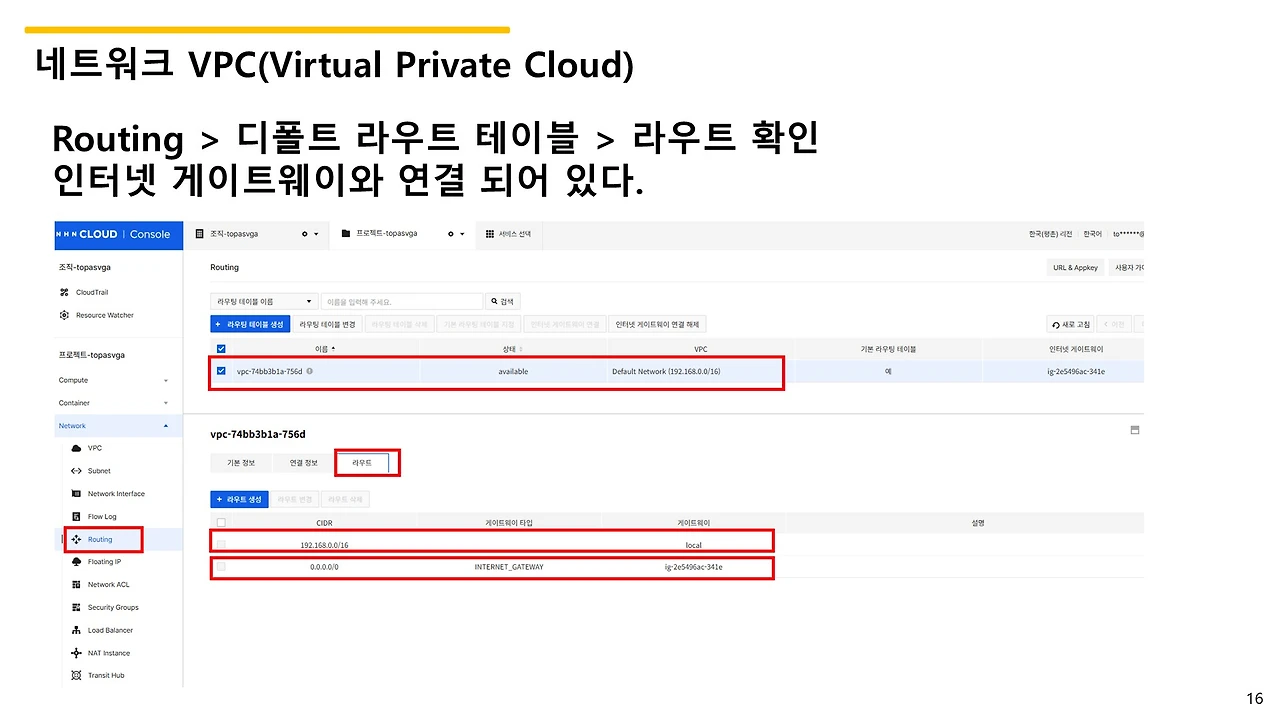Click the Security Groups icon

coord(76,608)
